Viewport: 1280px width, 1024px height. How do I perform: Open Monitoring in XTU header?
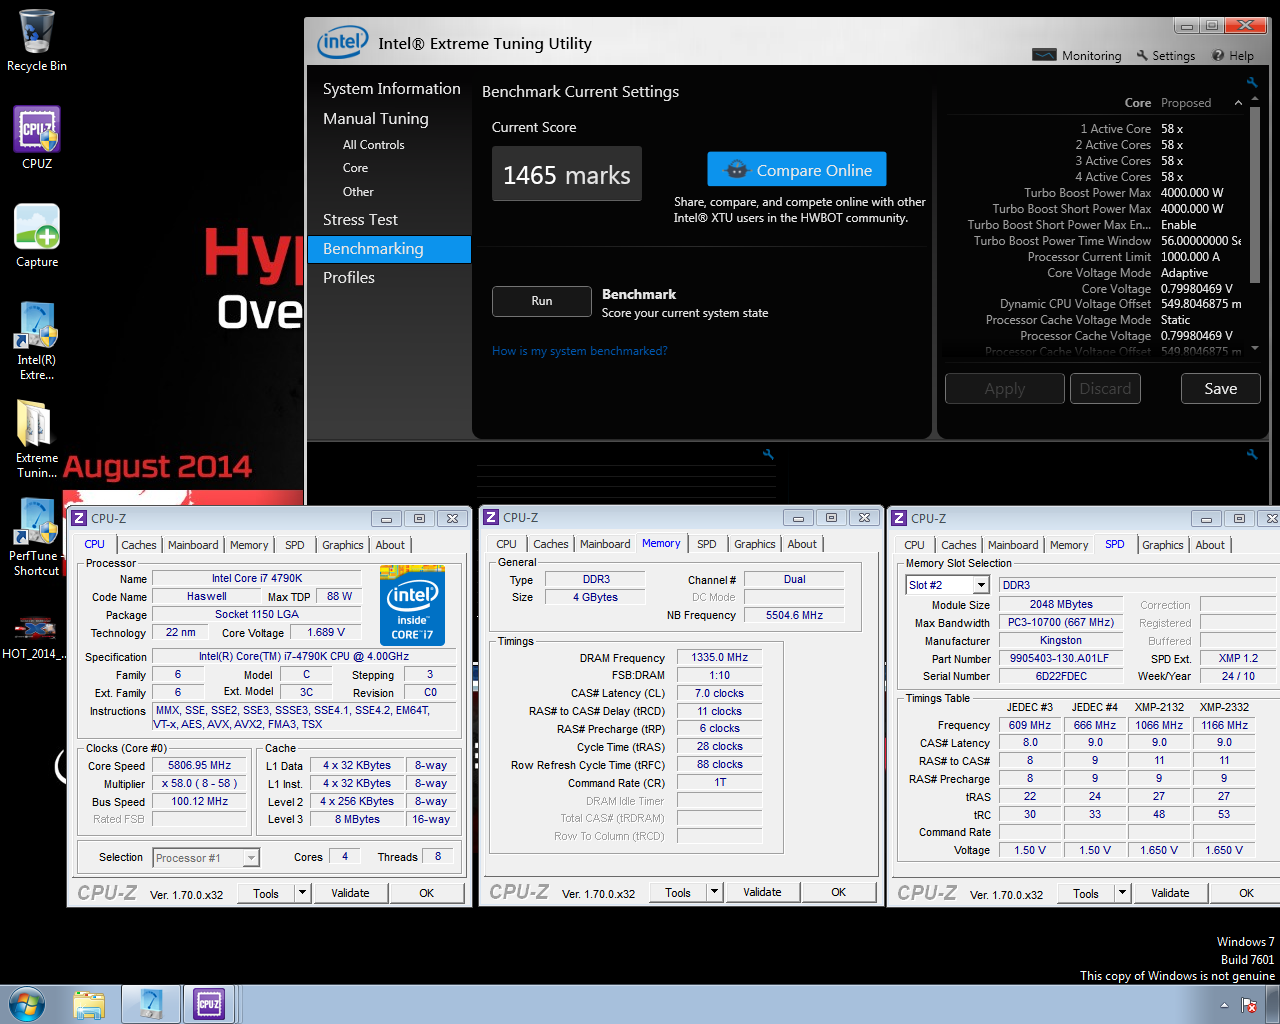[1077, 56]
